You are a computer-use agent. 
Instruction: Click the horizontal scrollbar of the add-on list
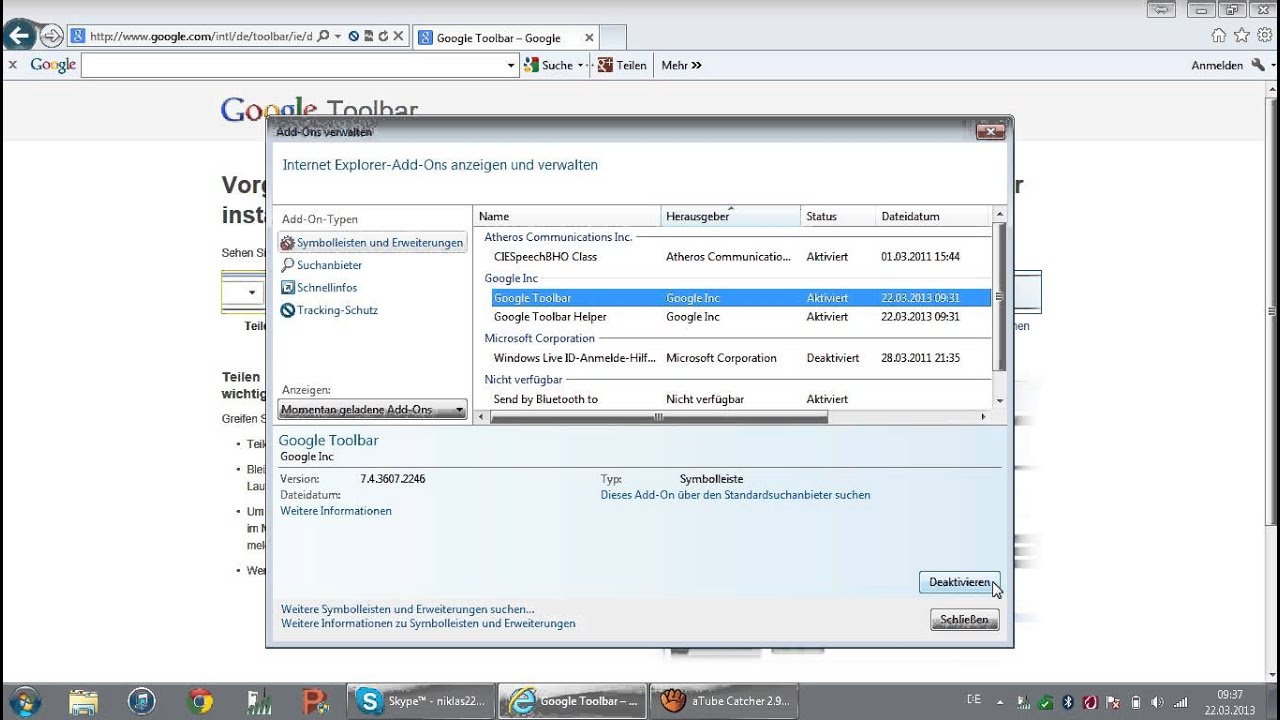point(658,417)
